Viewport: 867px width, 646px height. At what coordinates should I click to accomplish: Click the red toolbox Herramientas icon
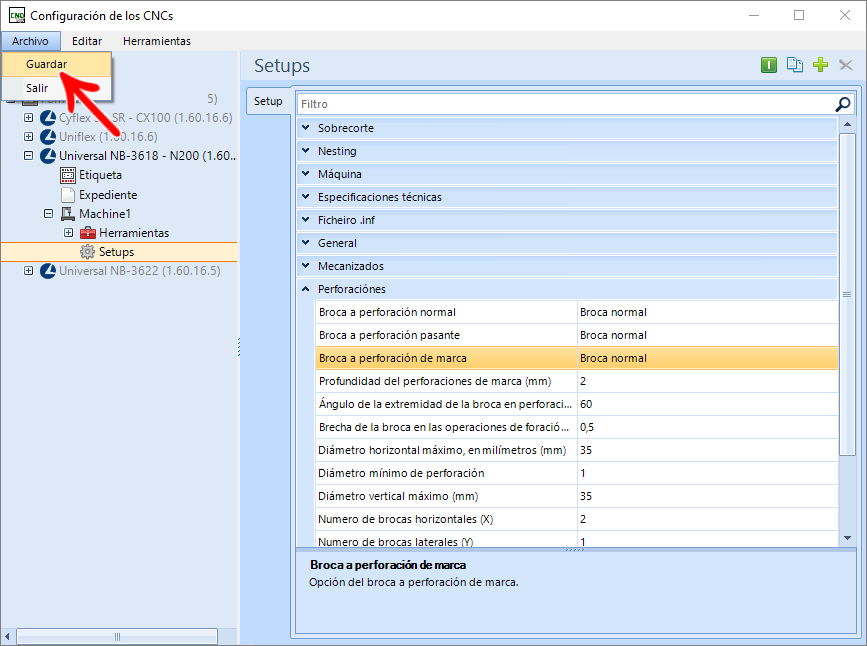88,233
